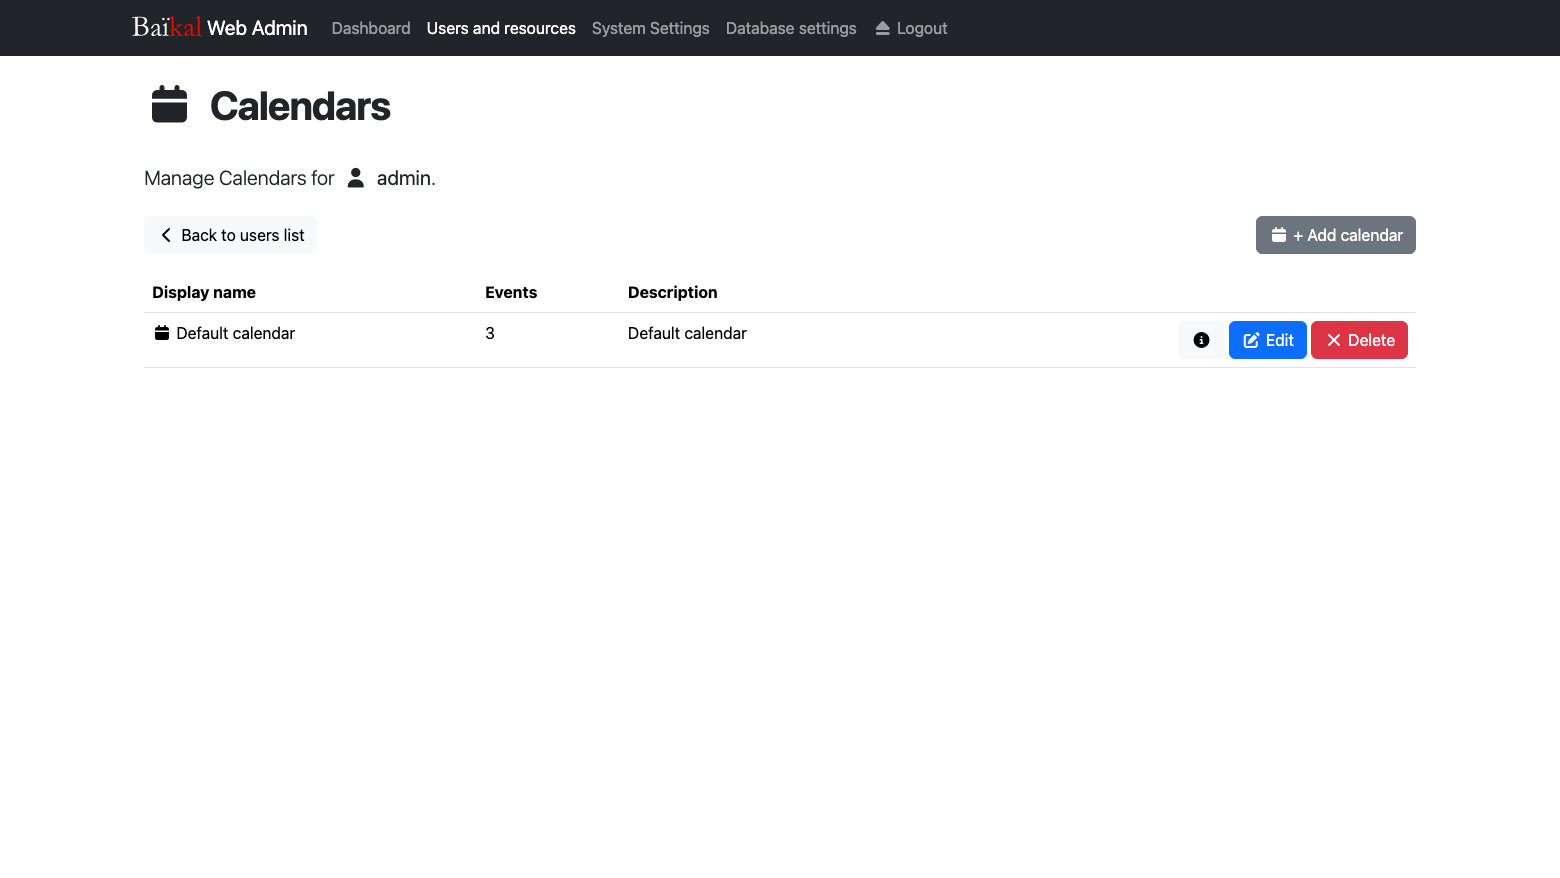Click the events count 3
This screenshot has height=878, width=1560.
coord(490,333)
